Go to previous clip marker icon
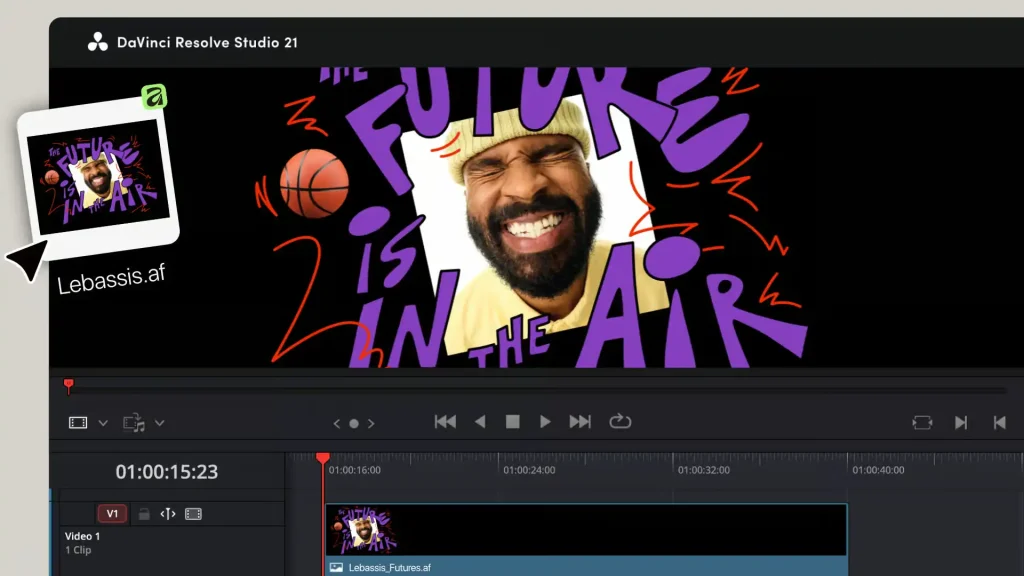This screenshot has width=1024, height=576. (x=999, y=423)
